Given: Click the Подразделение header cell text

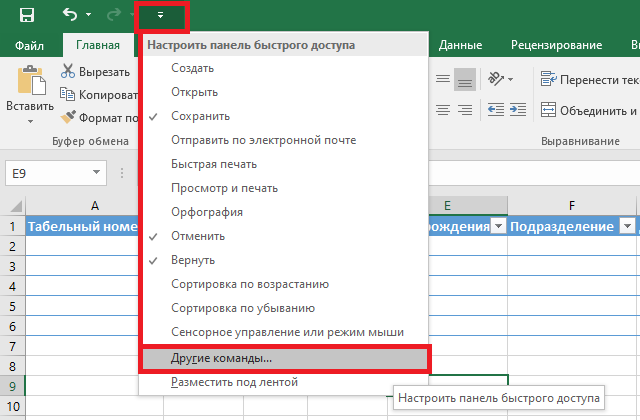Looking at the screenshot, I should point(562,226).
